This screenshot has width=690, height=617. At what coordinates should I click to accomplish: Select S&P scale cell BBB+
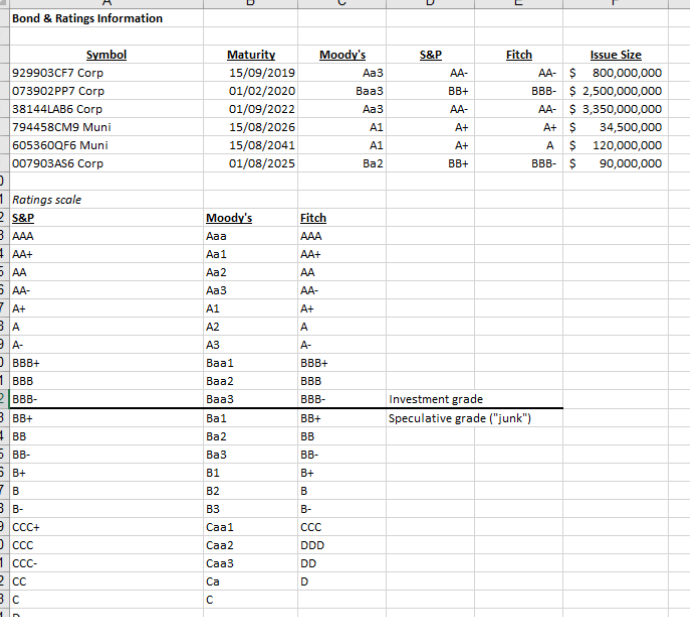point(106,363)
